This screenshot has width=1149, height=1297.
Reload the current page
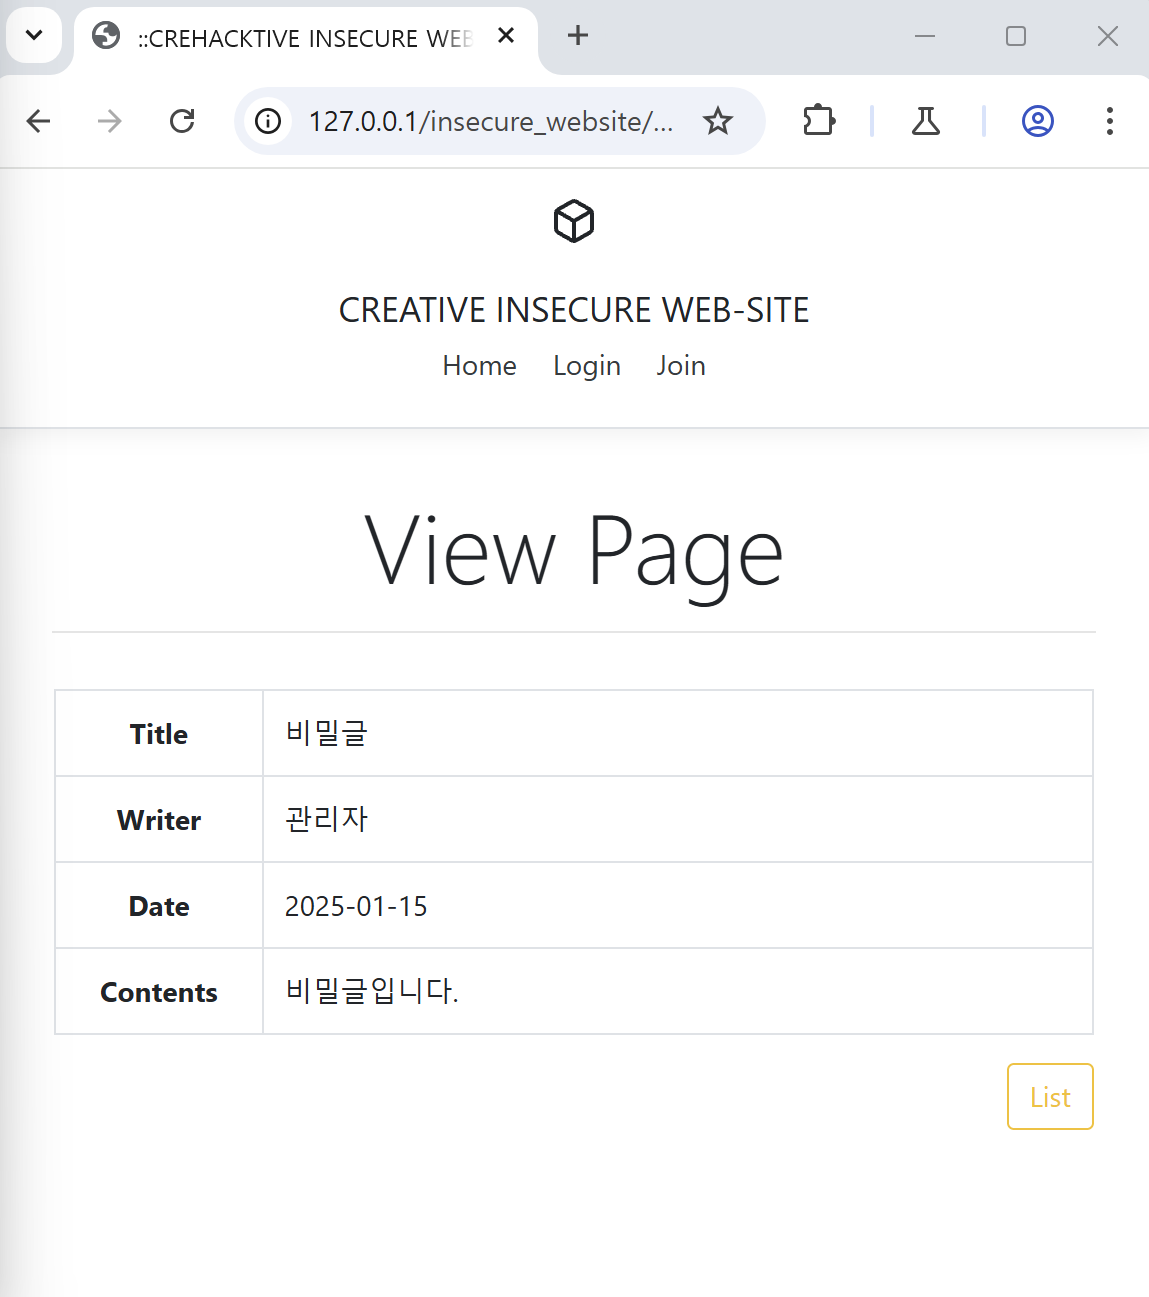tap(182, 121)
